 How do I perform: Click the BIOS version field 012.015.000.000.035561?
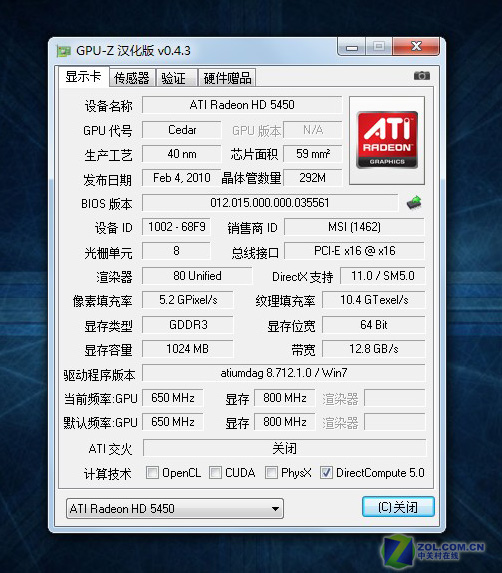pyautogui.click(x=270, y=202)
